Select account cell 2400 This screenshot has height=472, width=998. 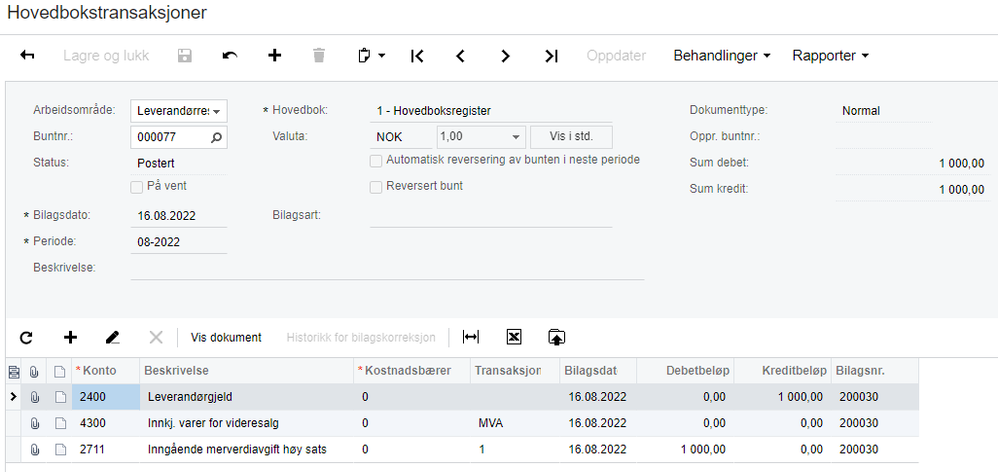click(106, 397)
